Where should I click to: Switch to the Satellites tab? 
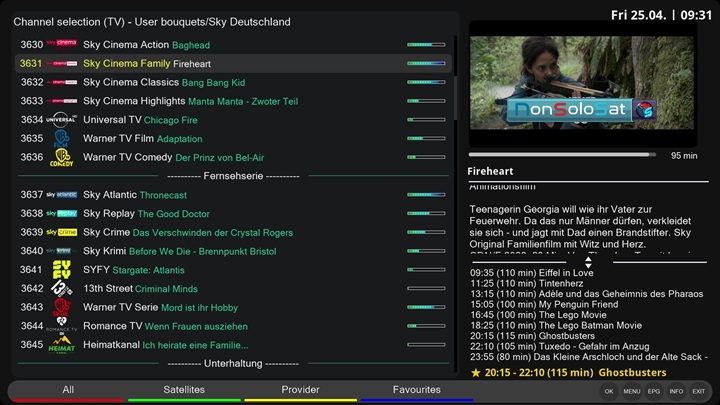pyautogui.click(x=184, y=390)
